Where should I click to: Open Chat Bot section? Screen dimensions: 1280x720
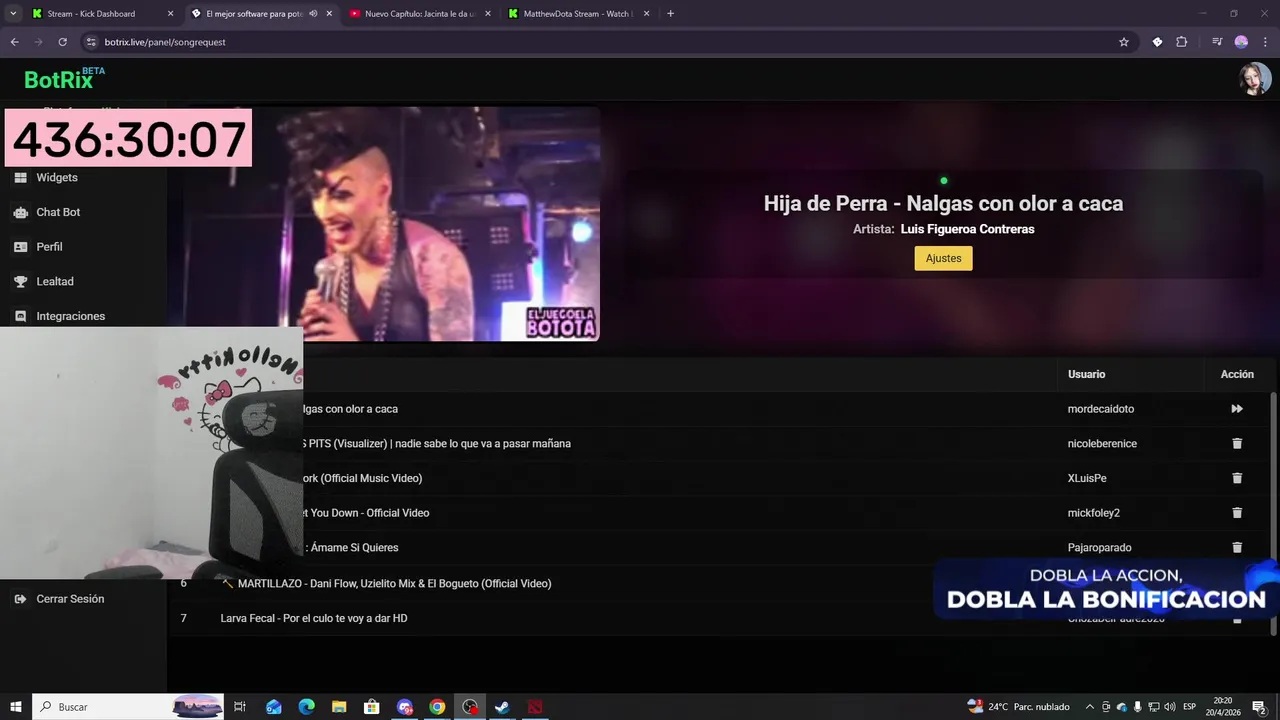58,212
